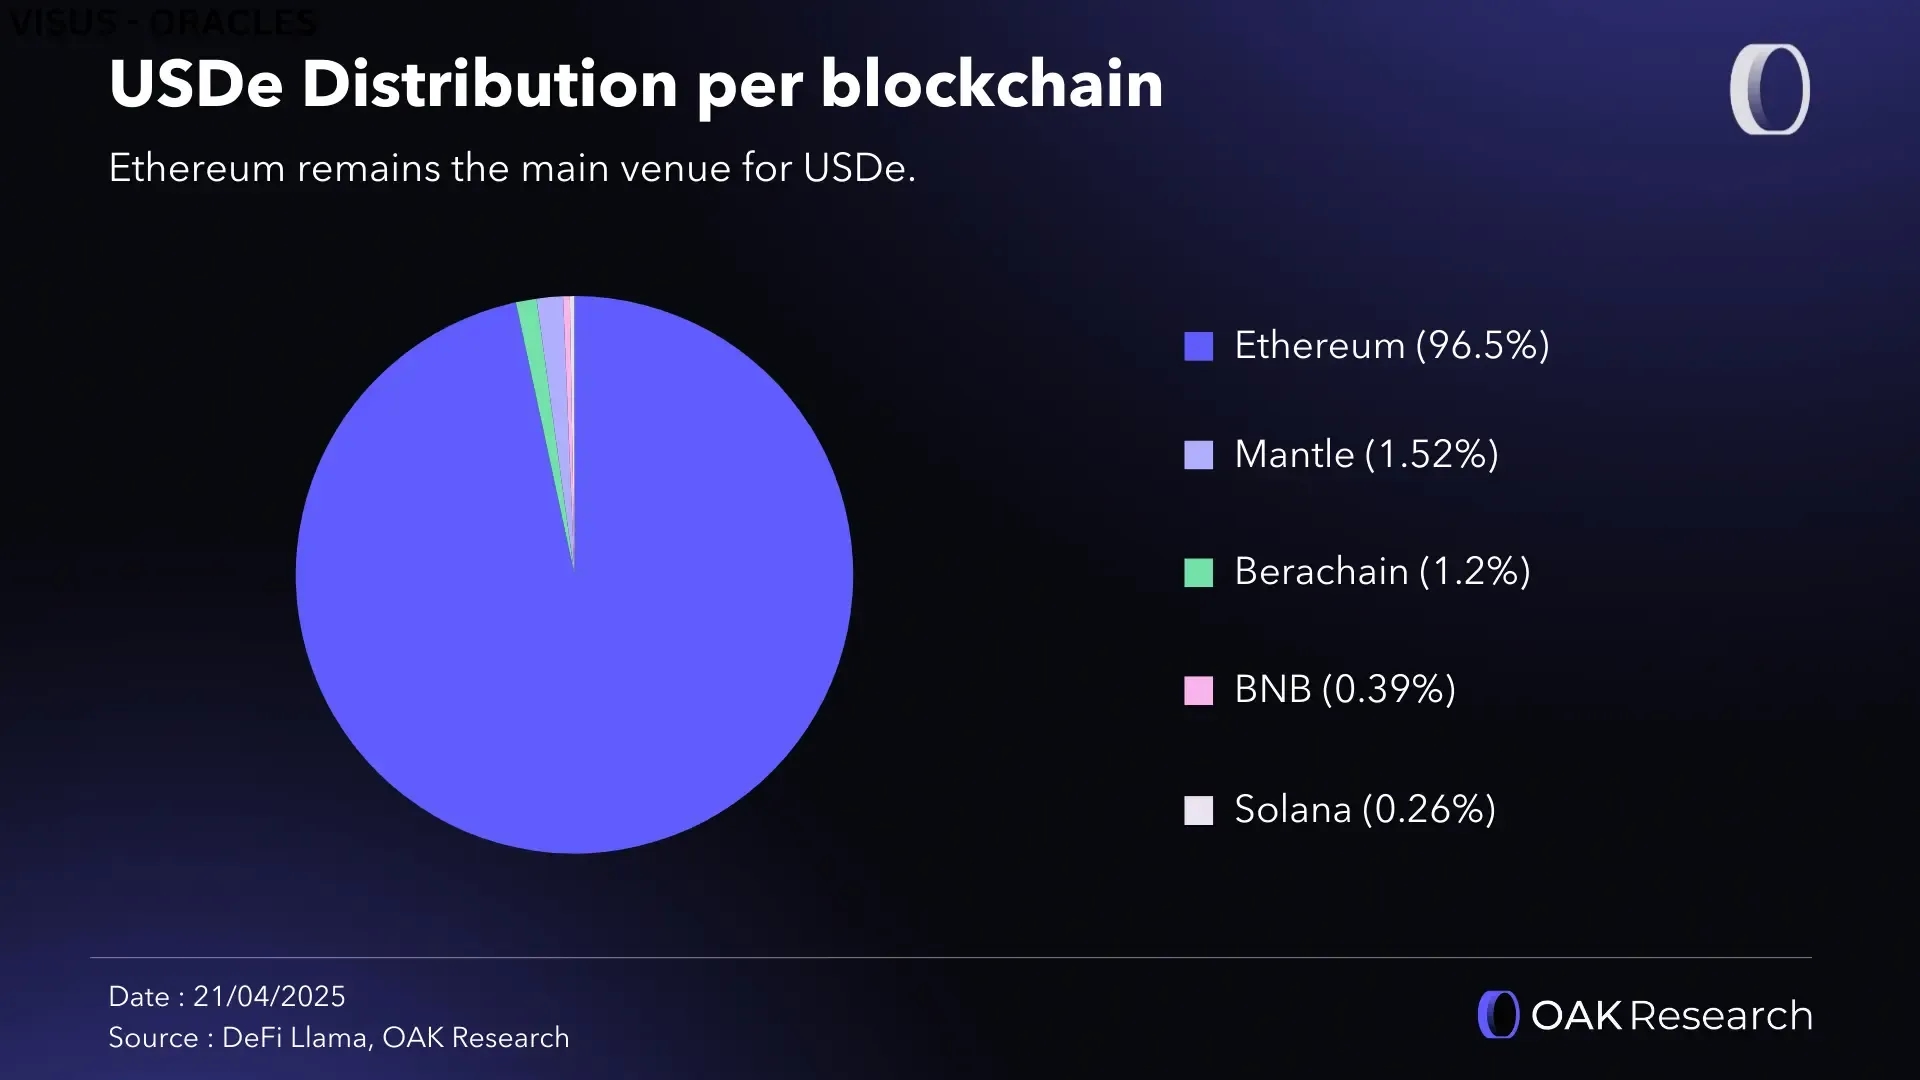The height and width of the screenshot is (1080, 1920).
Task: Select the BNB (0.39%) legend label
Action: (1344, 689)
